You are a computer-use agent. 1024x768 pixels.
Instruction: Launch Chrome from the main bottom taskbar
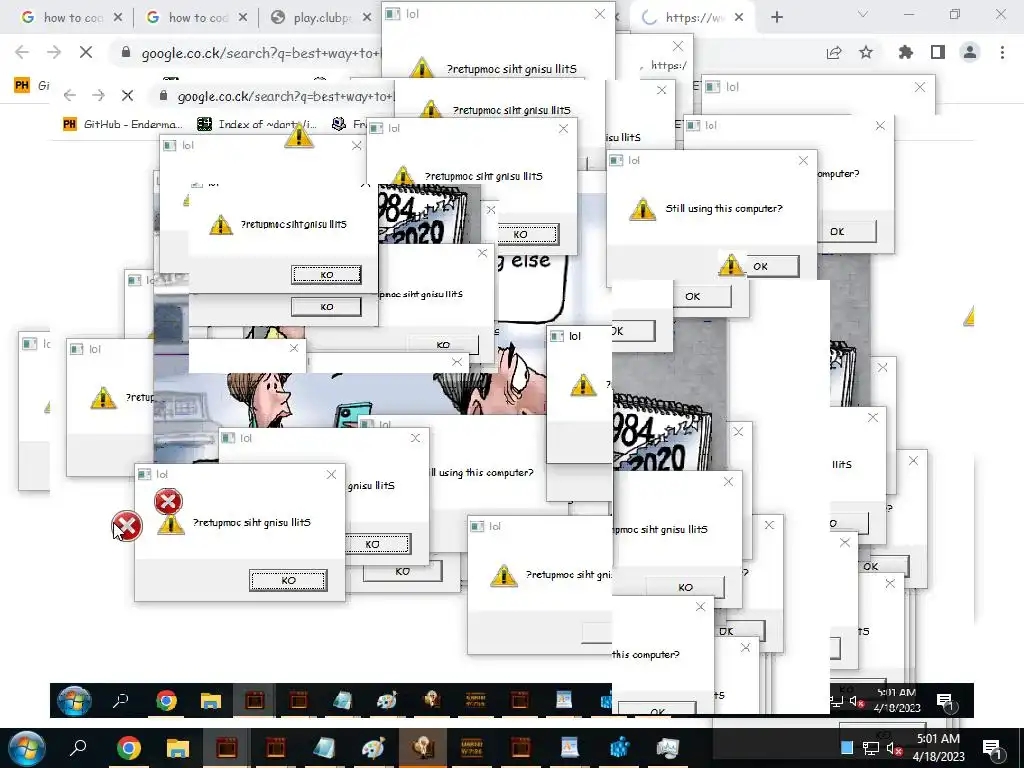click(129, 748)
